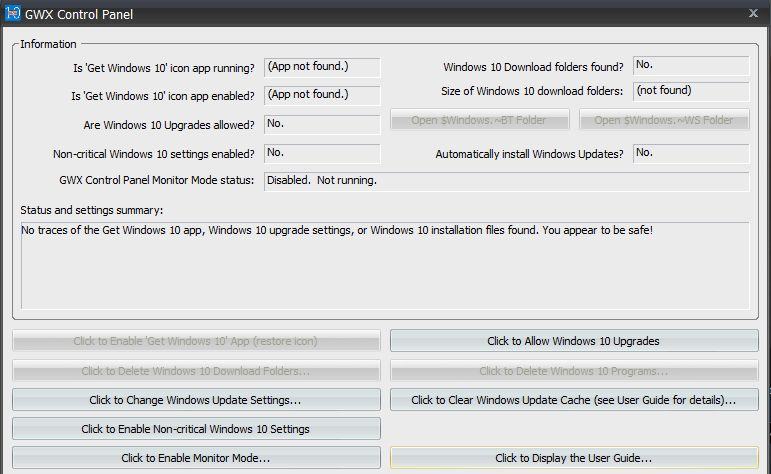Click the 'icon app enabled?' status field
Screen dimensions: 771x474
pos(322,95)
